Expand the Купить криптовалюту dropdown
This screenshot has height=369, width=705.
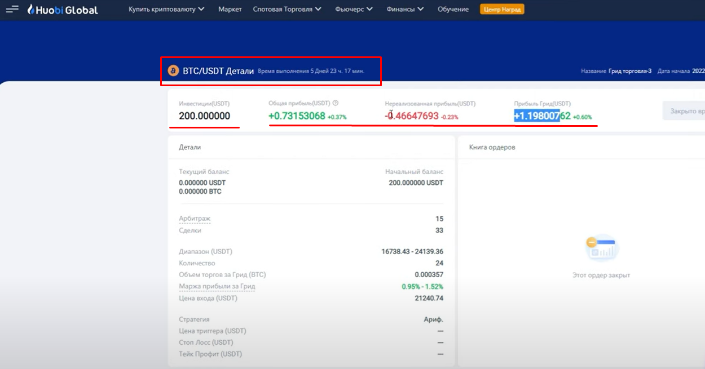click(166, 9)
